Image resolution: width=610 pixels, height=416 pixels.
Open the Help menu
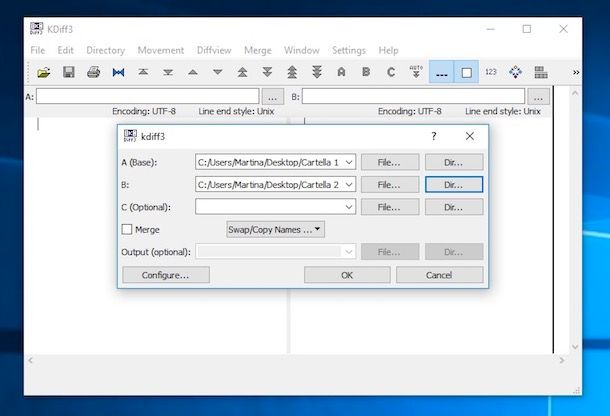pyautogui.click(x=388, y=50)
